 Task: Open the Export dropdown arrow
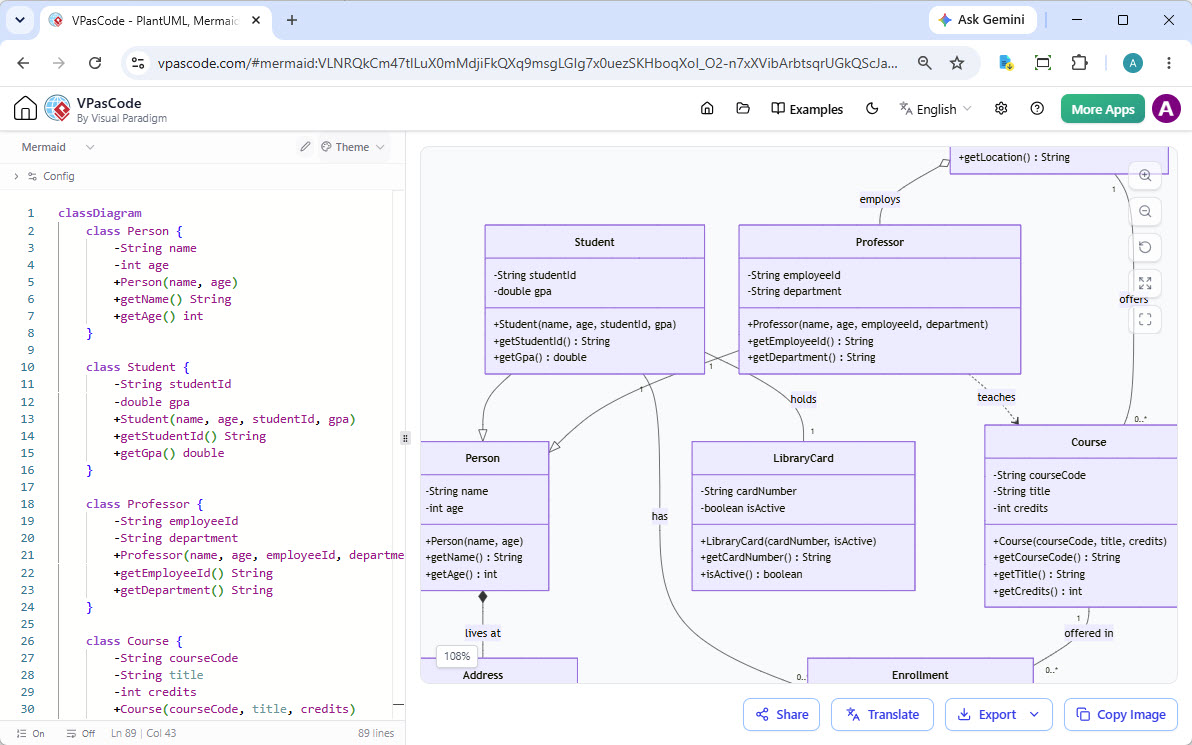(1034, 715)
